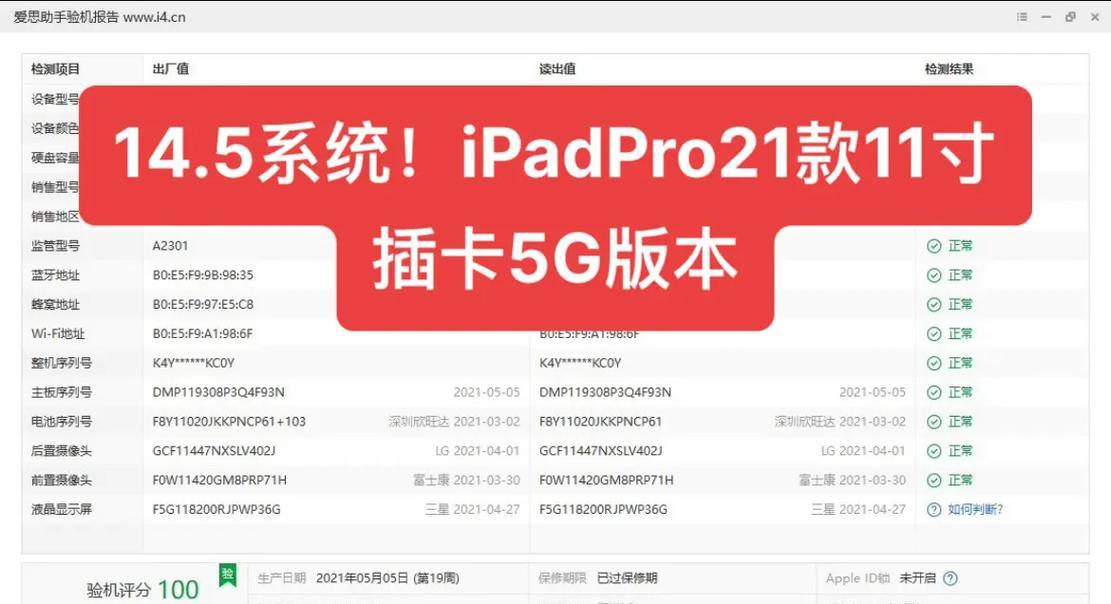
Task: Select the 蓝牙地址 row label
Action: point(55,275)
